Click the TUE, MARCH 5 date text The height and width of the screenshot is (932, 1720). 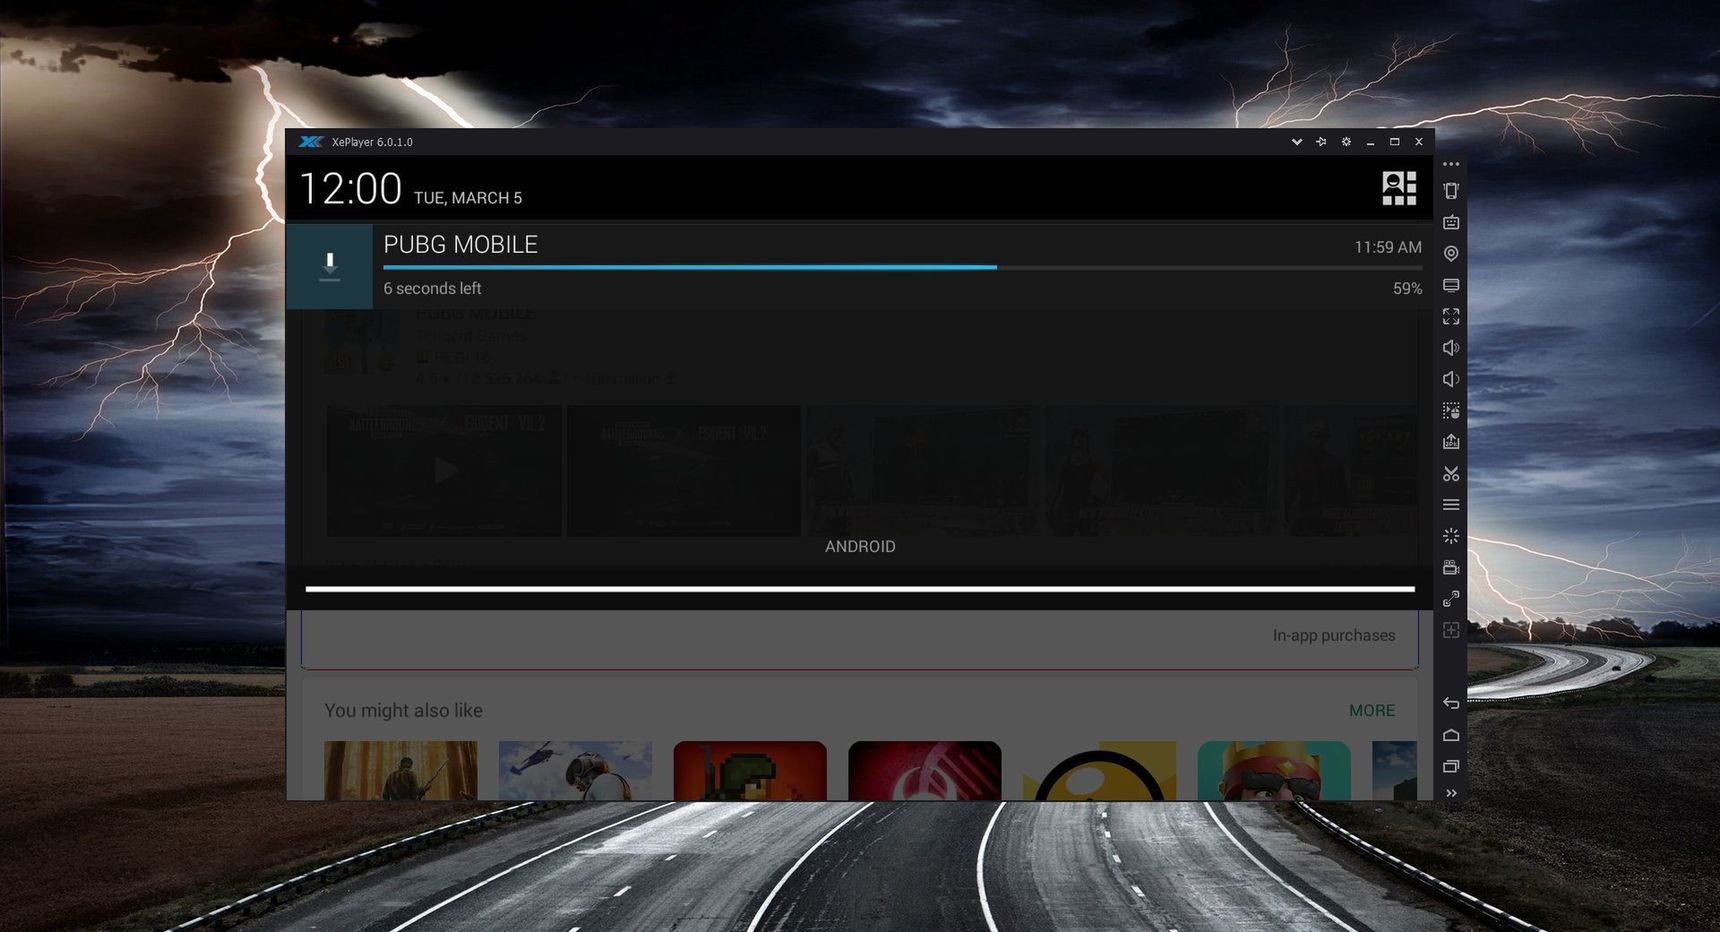tap(468, 198)
